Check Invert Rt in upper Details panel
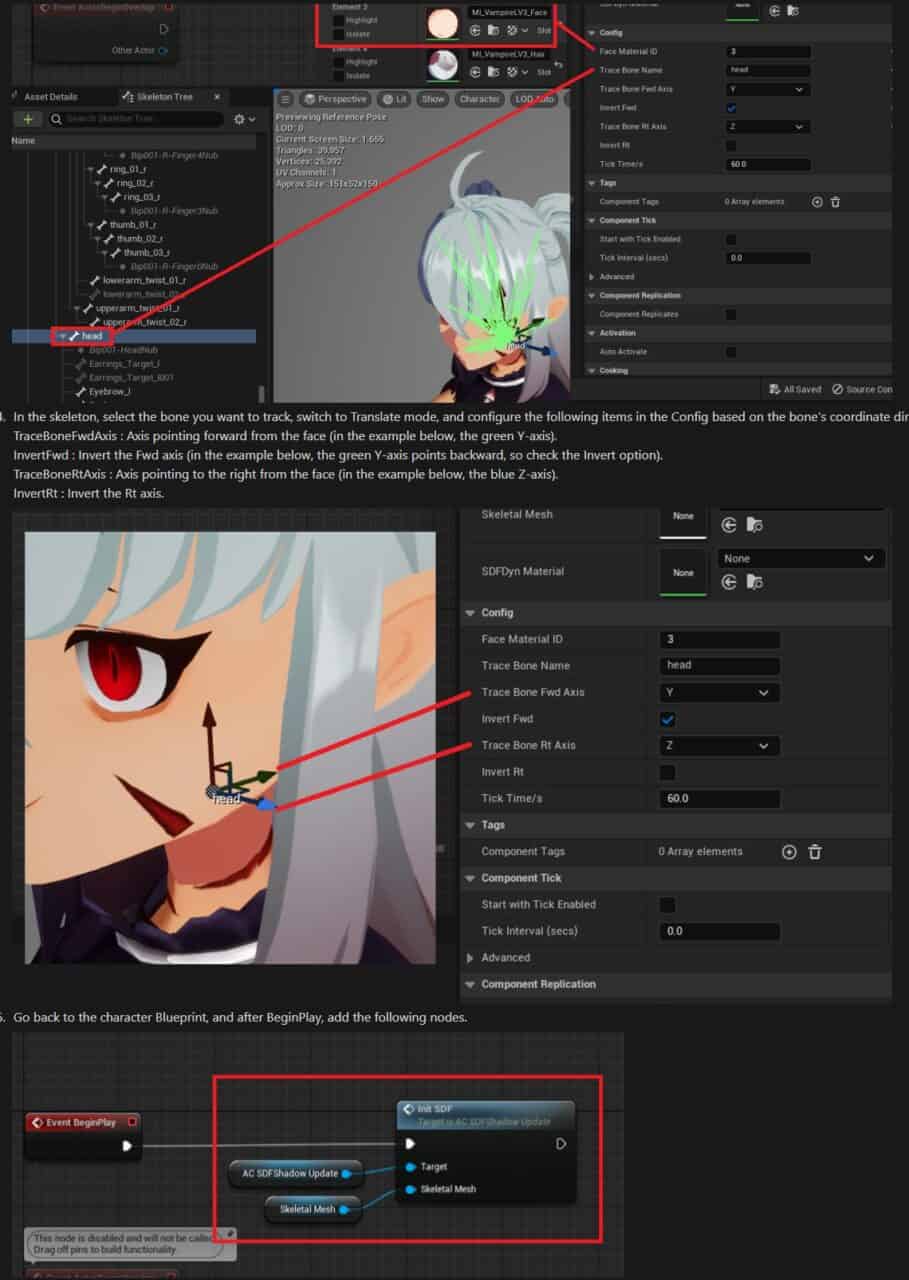909x1280 pixels. [x=731, y=145]
